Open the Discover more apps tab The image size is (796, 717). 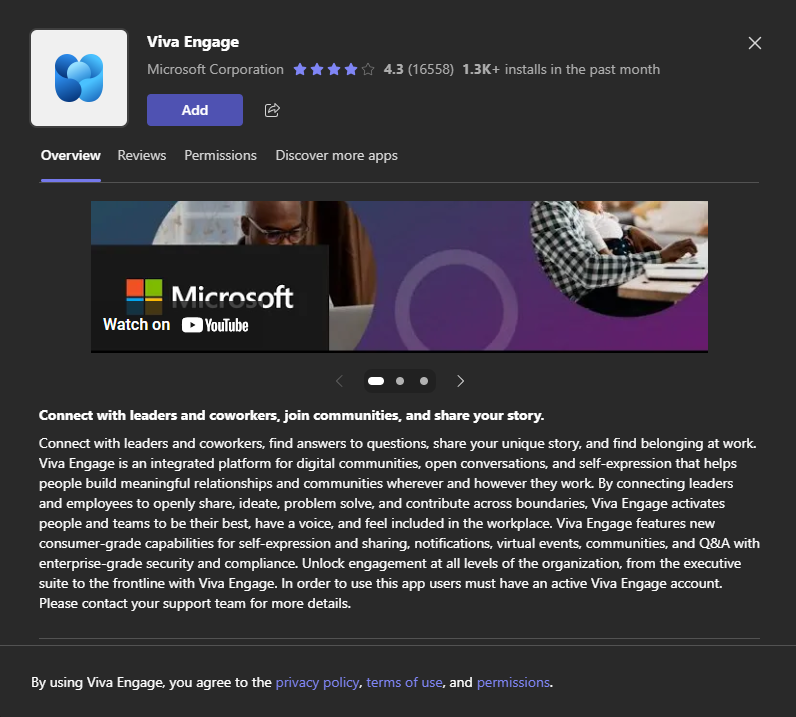coord(337,155)
